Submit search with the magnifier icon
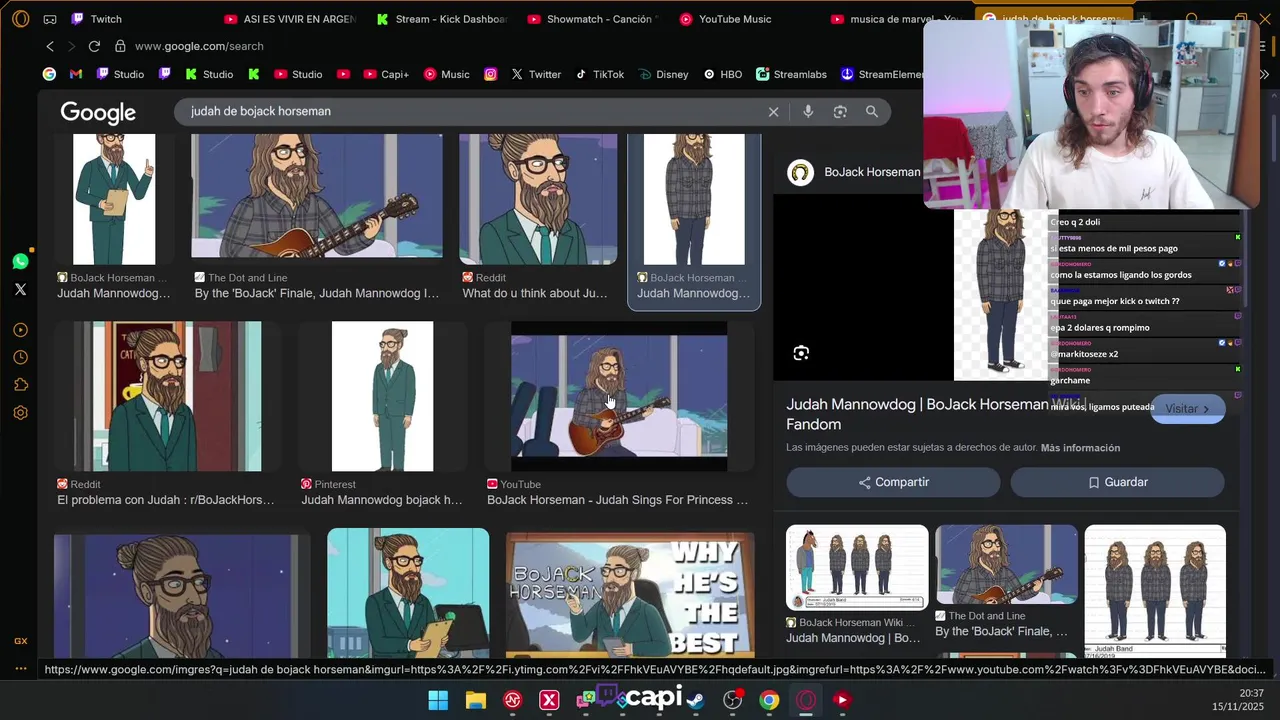This screenshot has height=720, width=1280. point(872,112)
